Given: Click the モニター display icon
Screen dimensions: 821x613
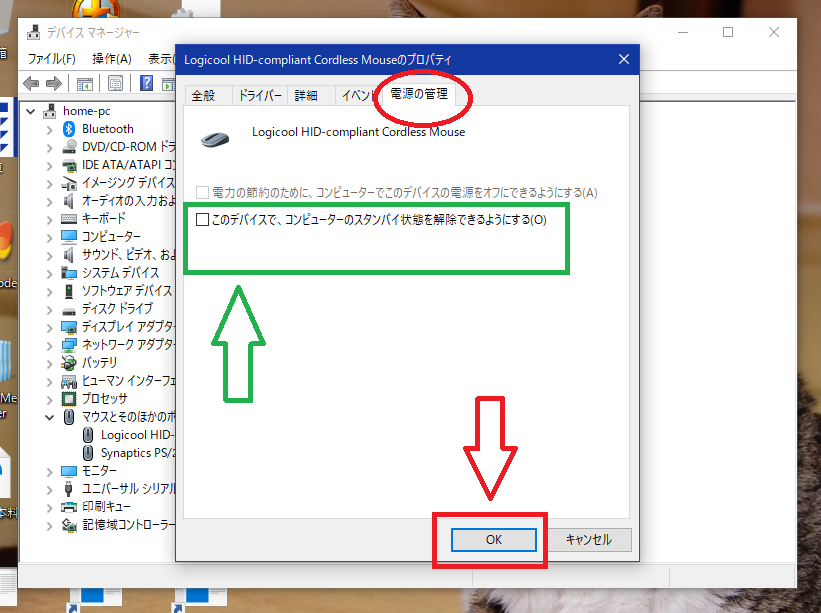Looking at the screenshot, I should click(x=69, y=471).
